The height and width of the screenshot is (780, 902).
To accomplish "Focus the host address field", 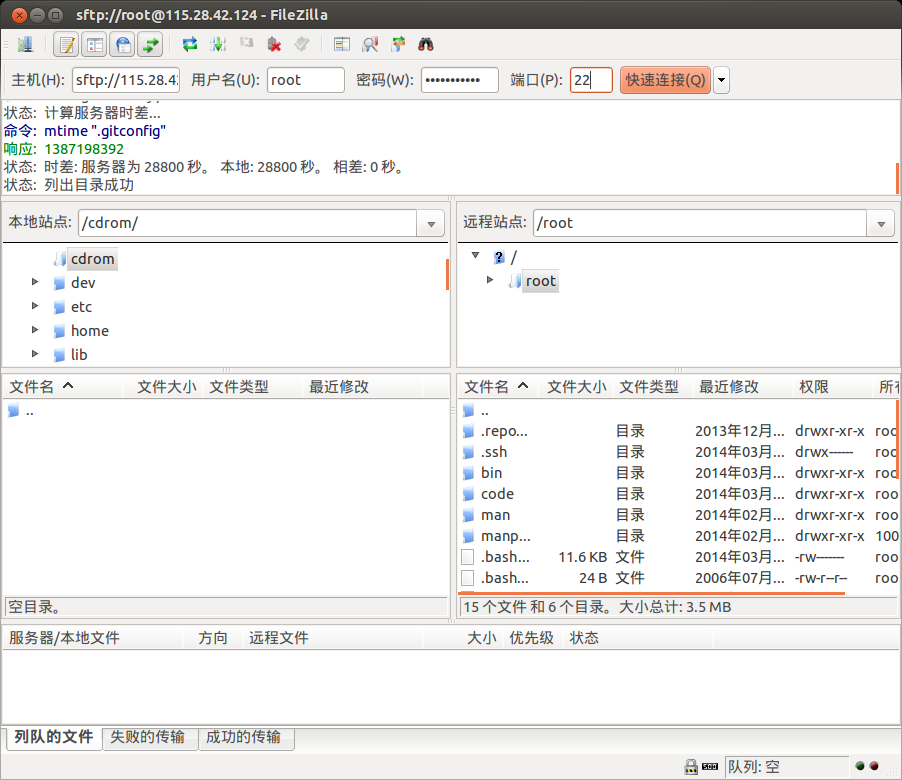I will coord(126,80).
